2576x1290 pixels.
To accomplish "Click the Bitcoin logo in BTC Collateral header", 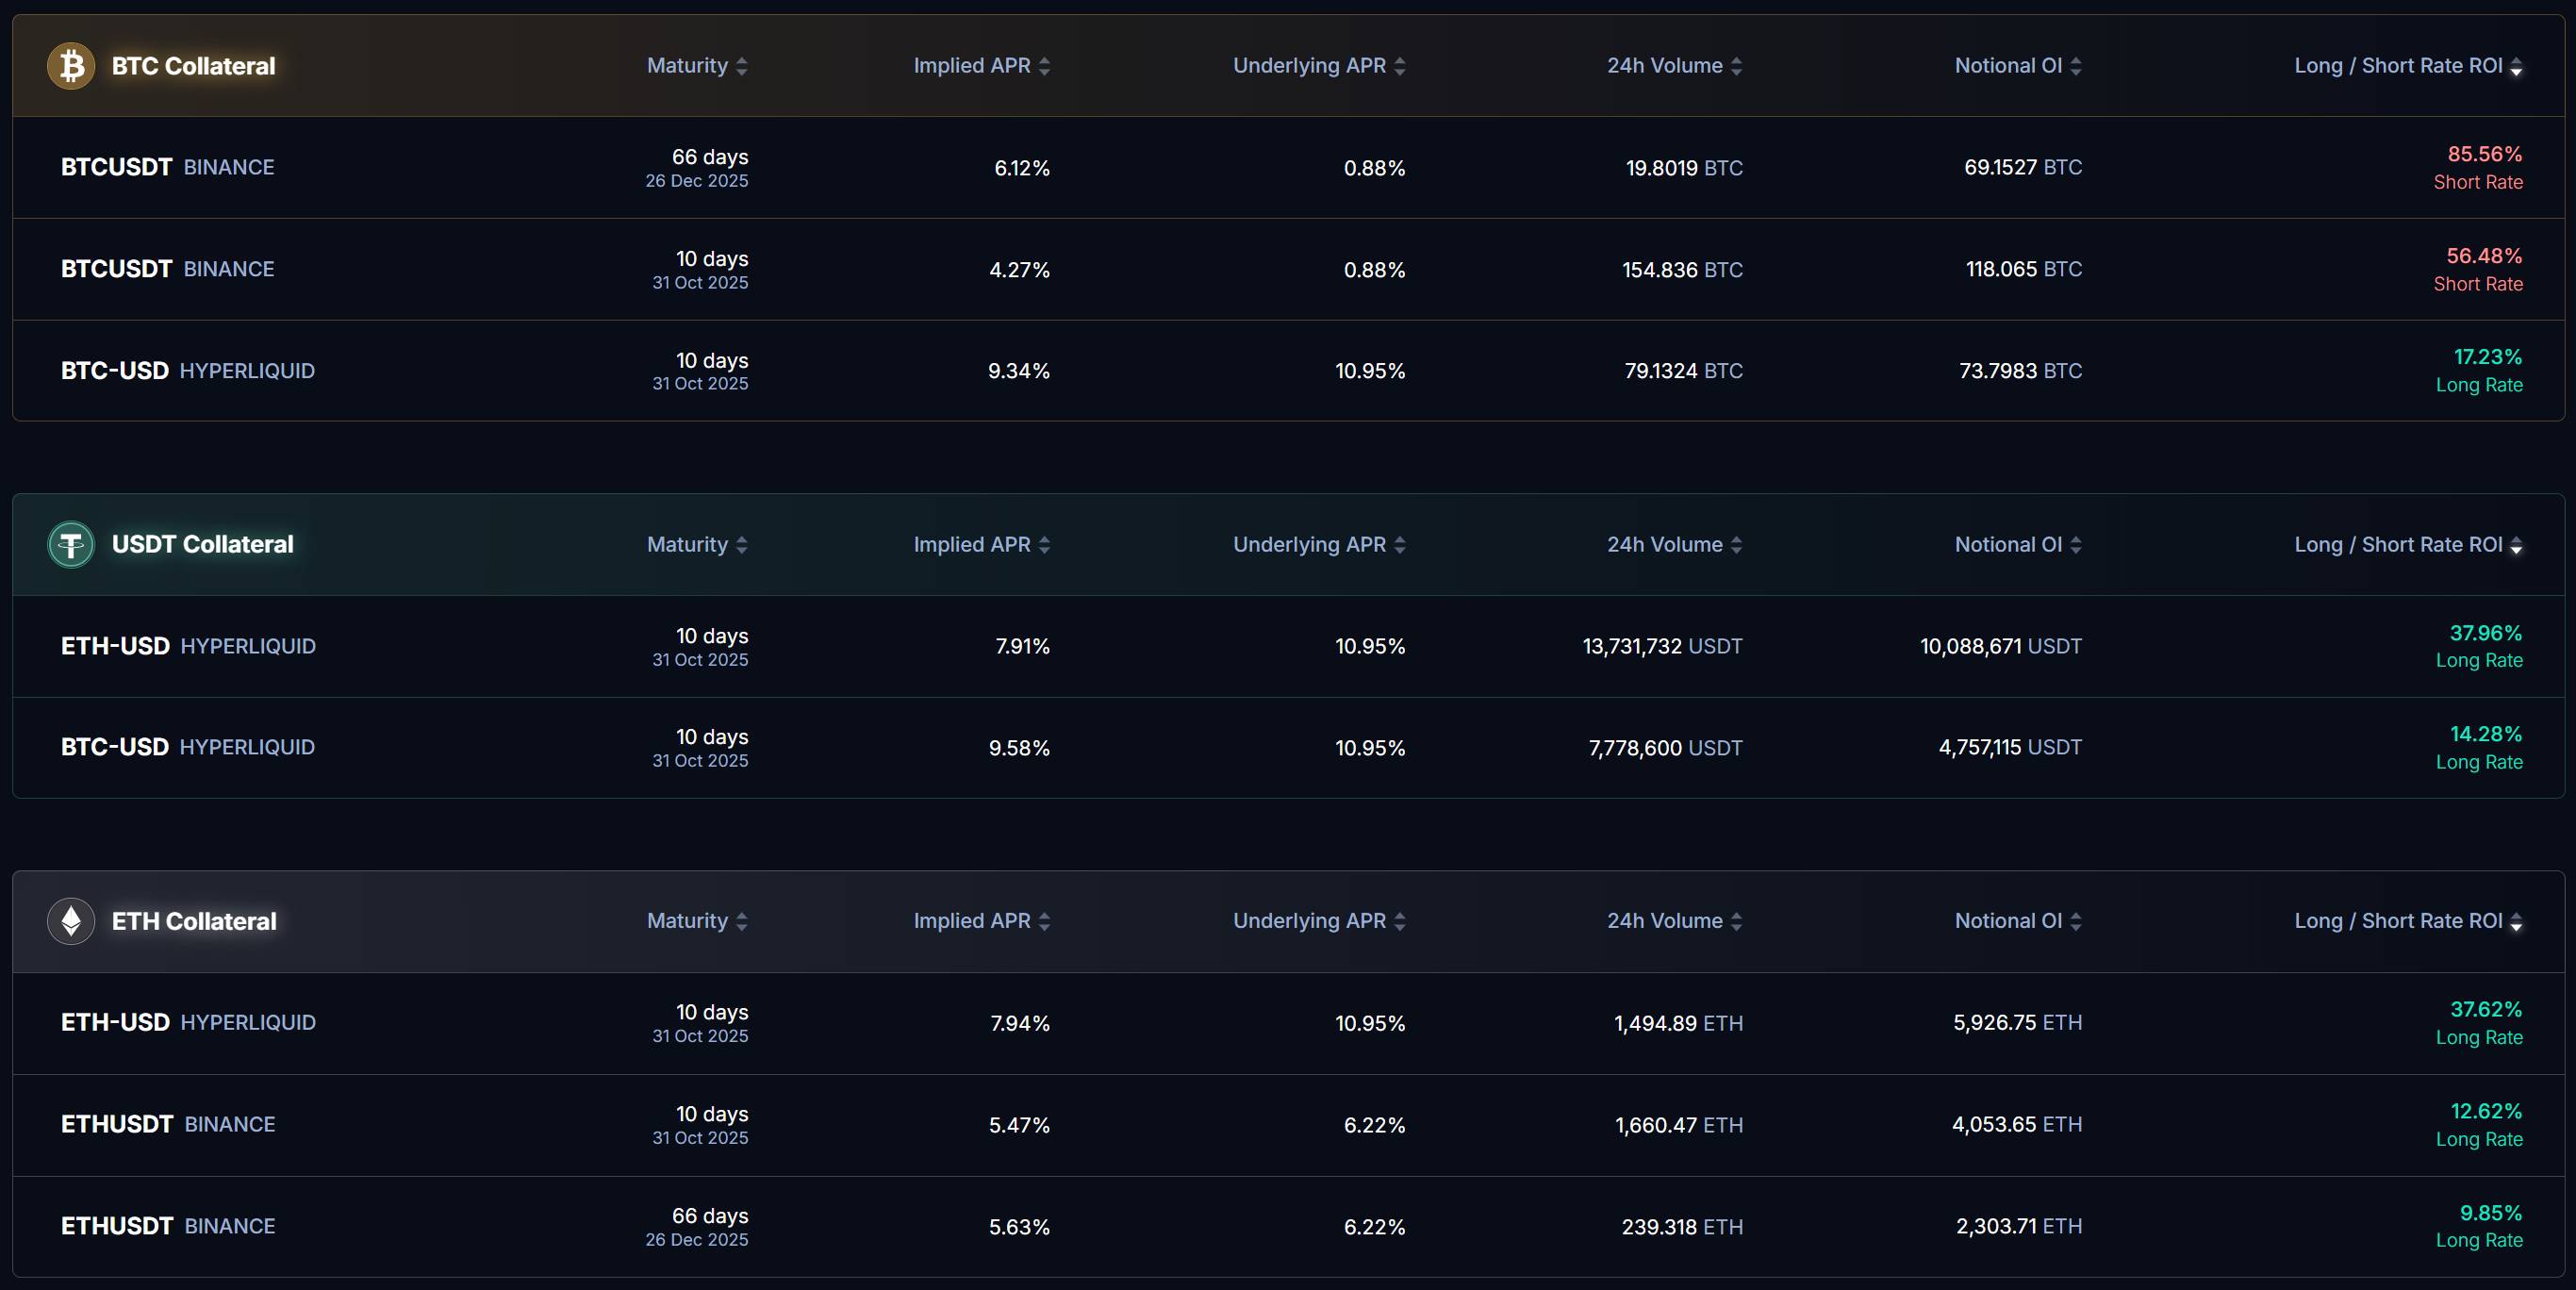I will [x=70, y=65].
